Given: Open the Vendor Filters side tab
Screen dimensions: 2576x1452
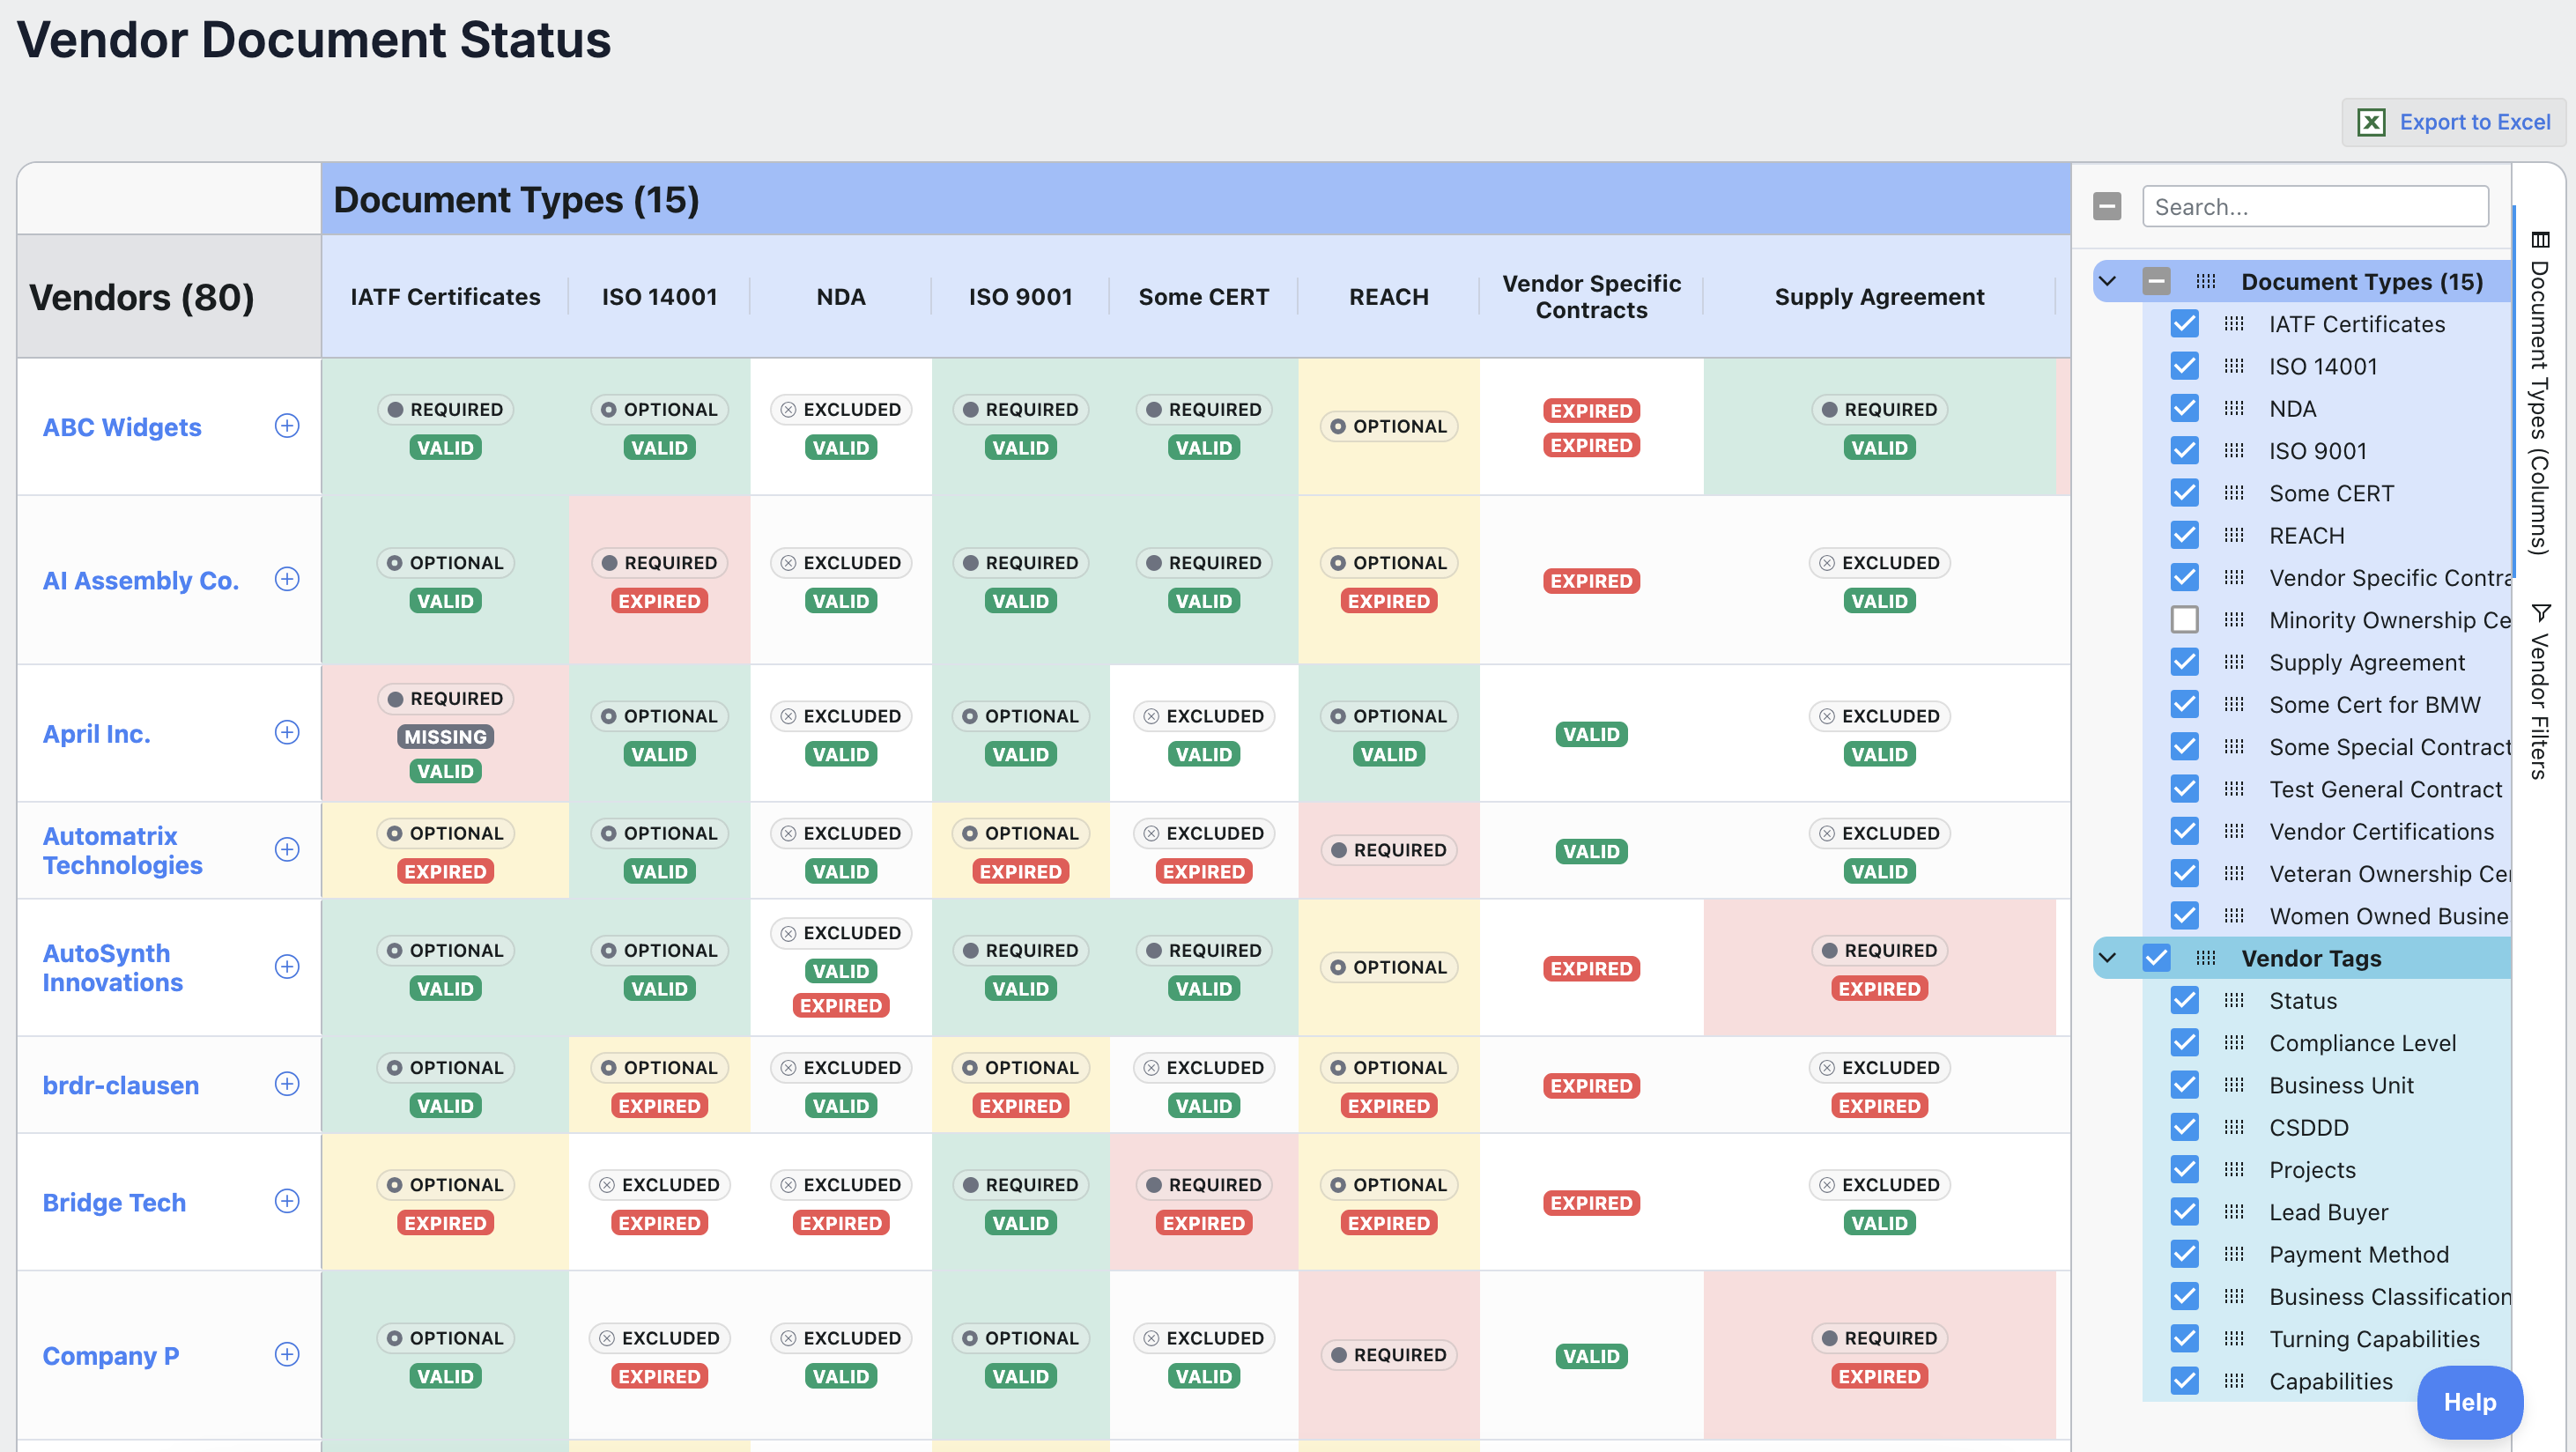Looking at the screenshot, I should [2540, 692].
